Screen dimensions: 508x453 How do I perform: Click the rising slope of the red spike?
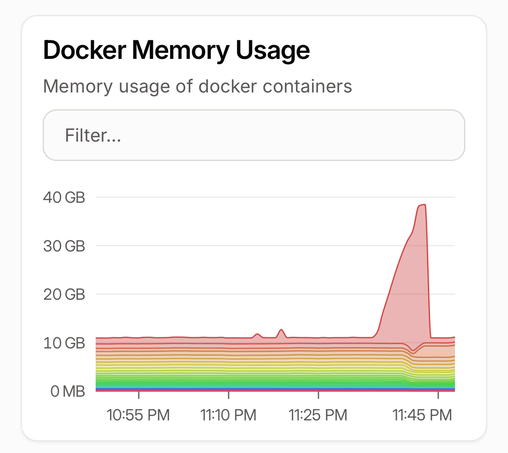pos(395,277)
